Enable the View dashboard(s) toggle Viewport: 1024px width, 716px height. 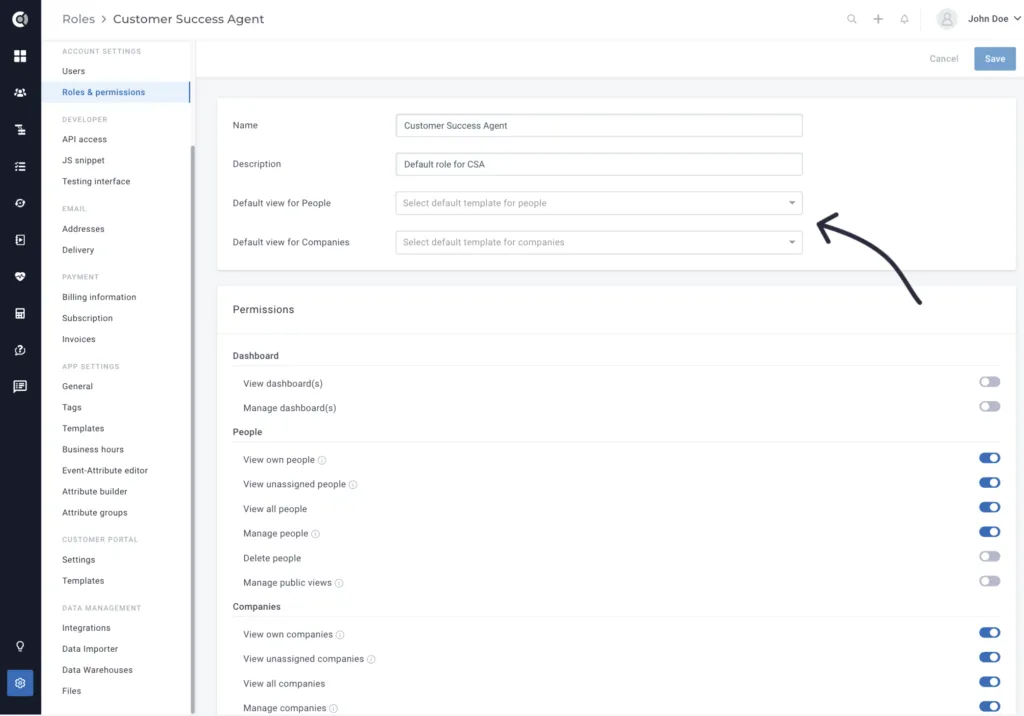click(x=989, y=382)
